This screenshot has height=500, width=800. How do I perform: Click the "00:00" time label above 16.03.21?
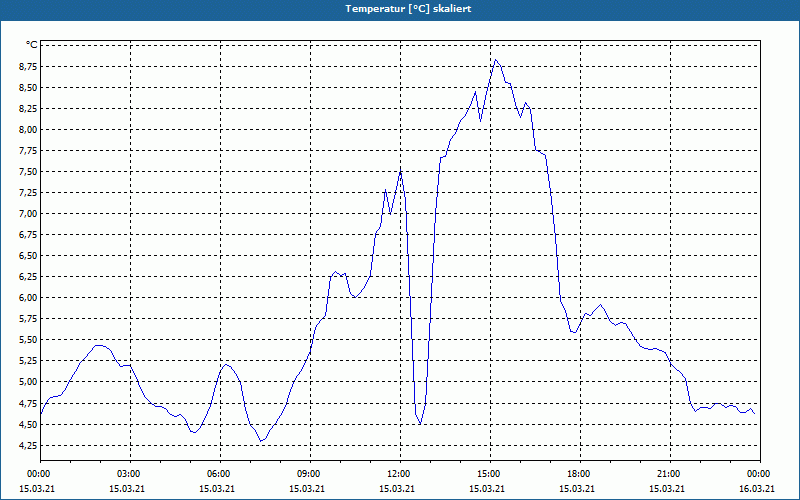(759, 474)
